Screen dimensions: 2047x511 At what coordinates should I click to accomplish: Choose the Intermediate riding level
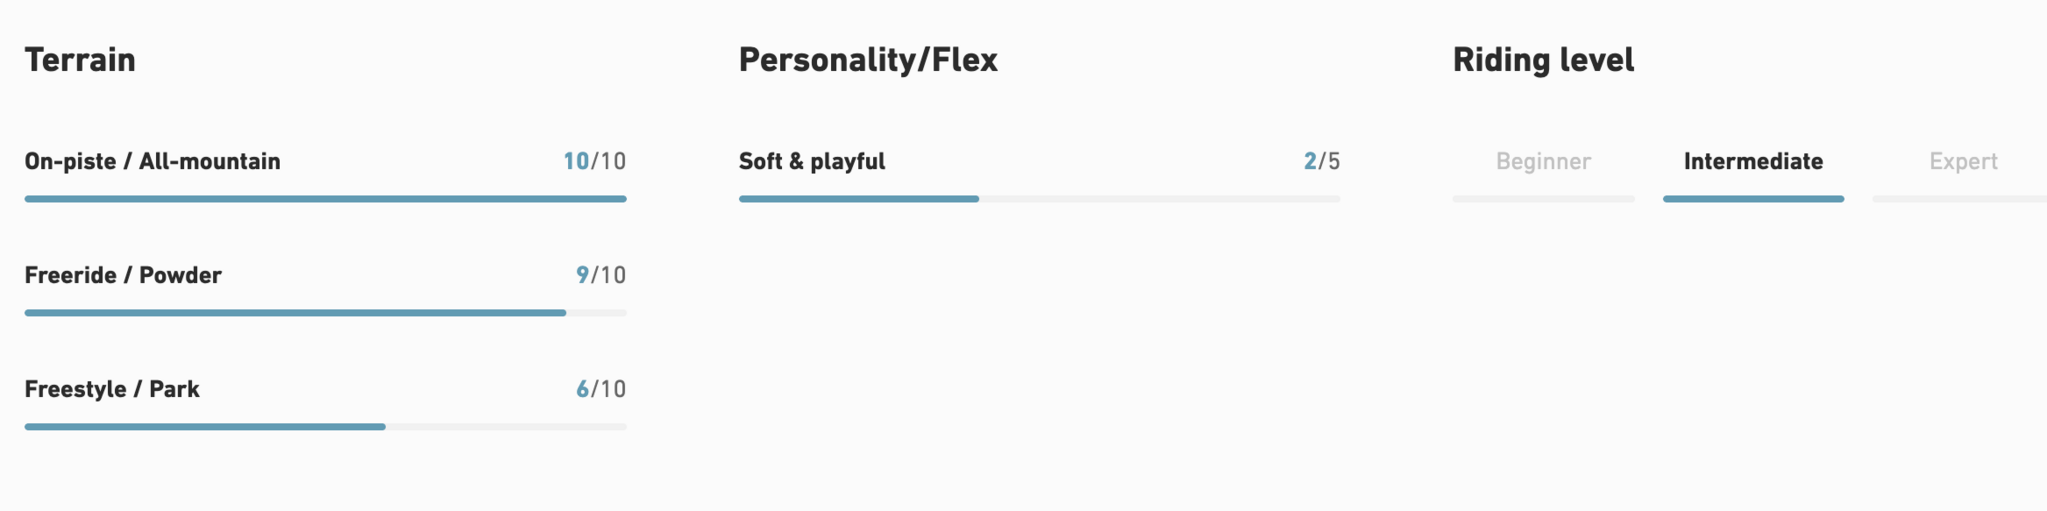(1753, 161)
